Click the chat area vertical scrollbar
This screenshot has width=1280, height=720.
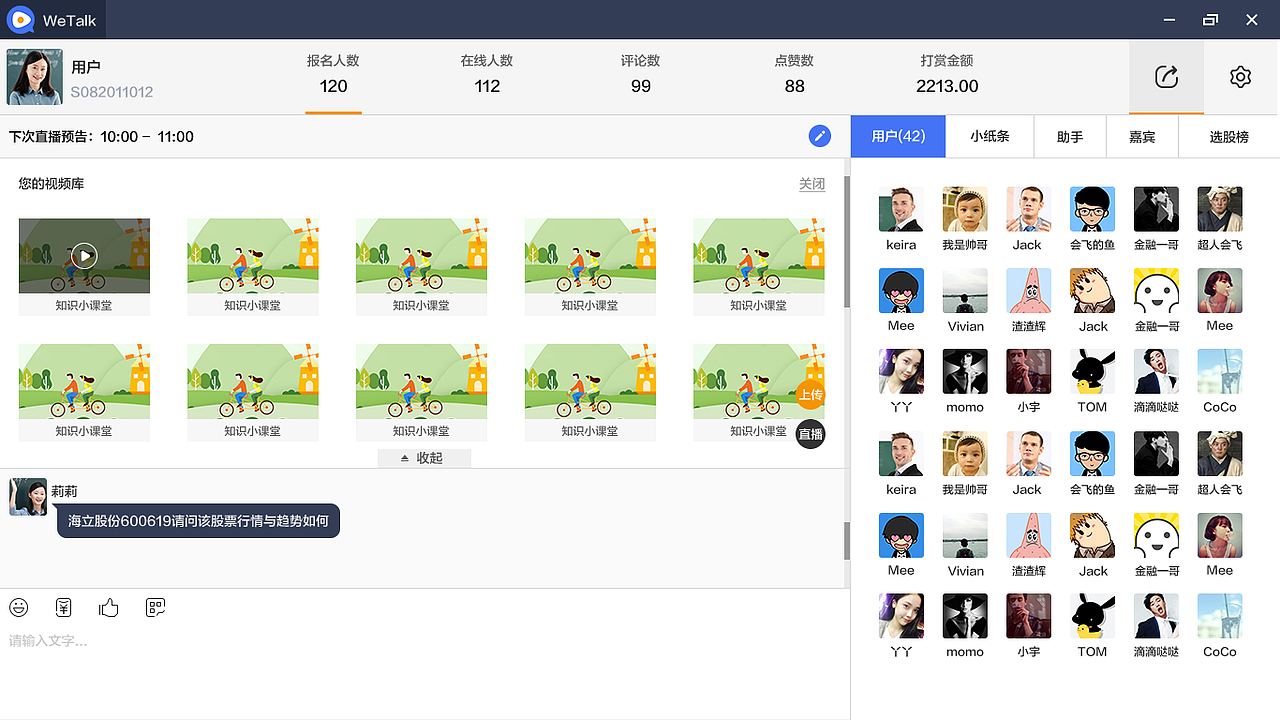click(x=847, y=541)
